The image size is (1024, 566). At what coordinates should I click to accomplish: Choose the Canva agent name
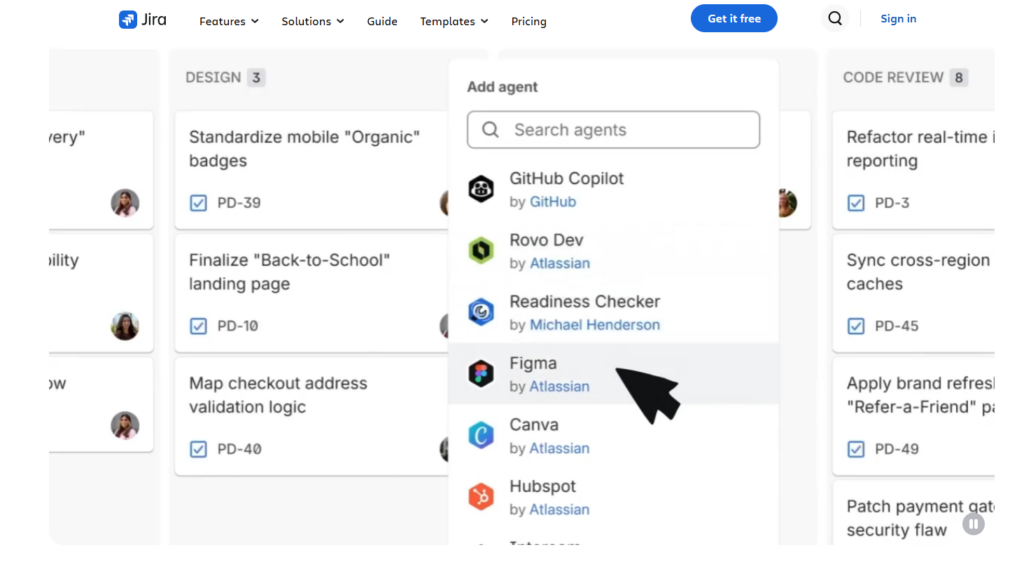point(534,425)
